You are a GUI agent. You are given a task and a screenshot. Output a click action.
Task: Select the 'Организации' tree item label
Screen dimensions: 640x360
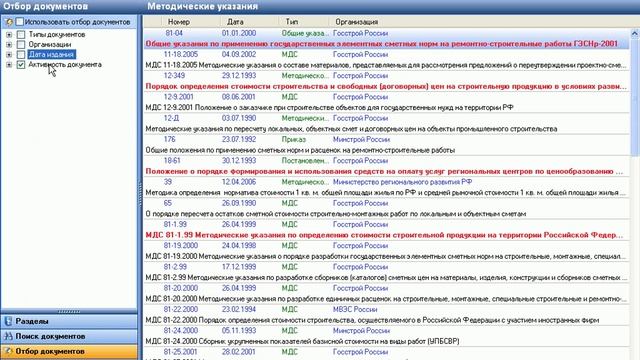(x=50, y=44)
